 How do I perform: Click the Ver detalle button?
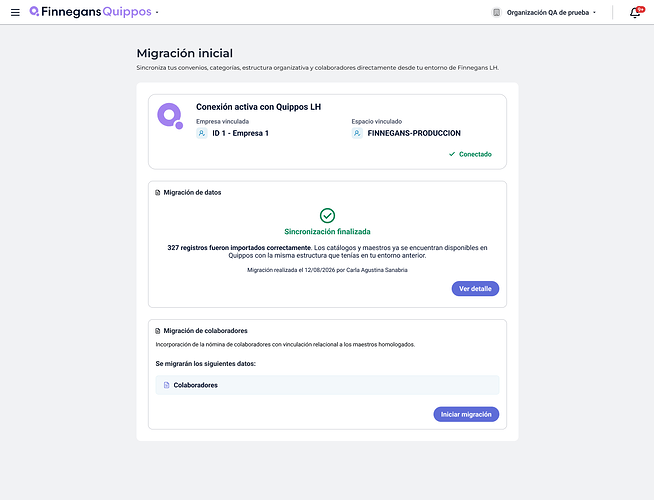click(x=475, y=289)
